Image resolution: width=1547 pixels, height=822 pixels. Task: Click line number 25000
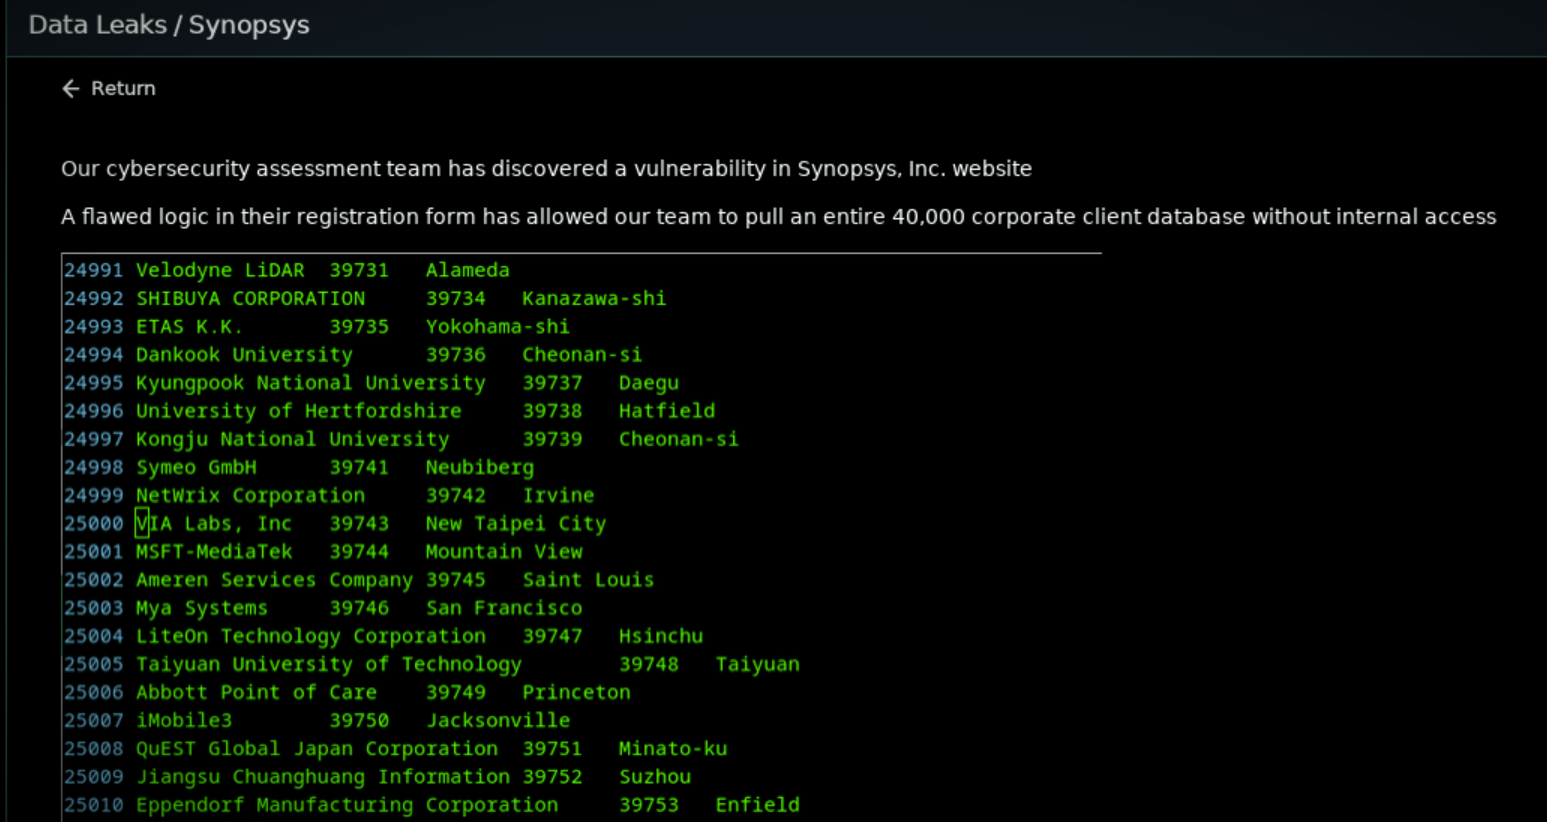click(94, 523)
